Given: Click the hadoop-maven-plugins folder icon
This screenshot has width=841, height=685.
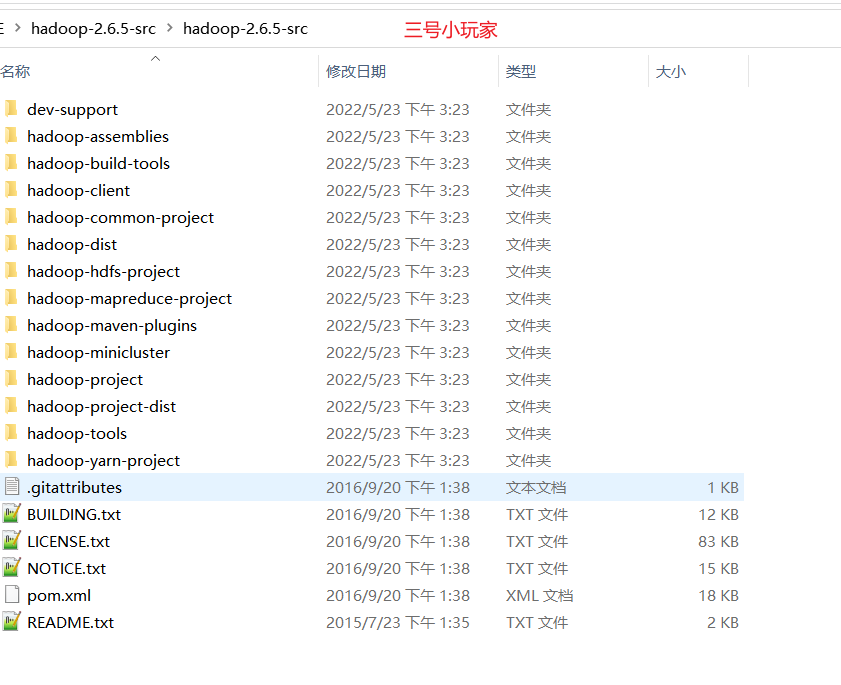Looking at the screenshot, I should point(11,325).
